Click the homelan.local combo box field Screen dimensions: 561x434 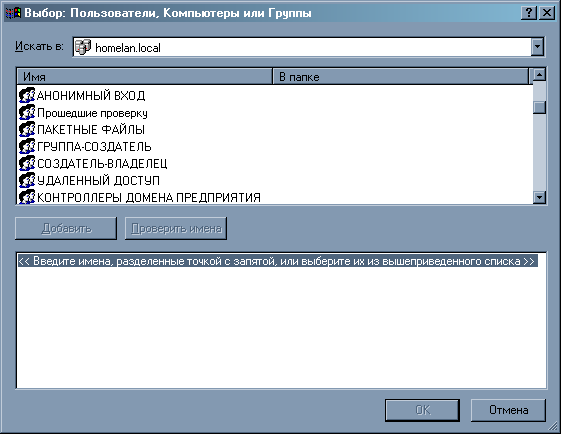308,47
